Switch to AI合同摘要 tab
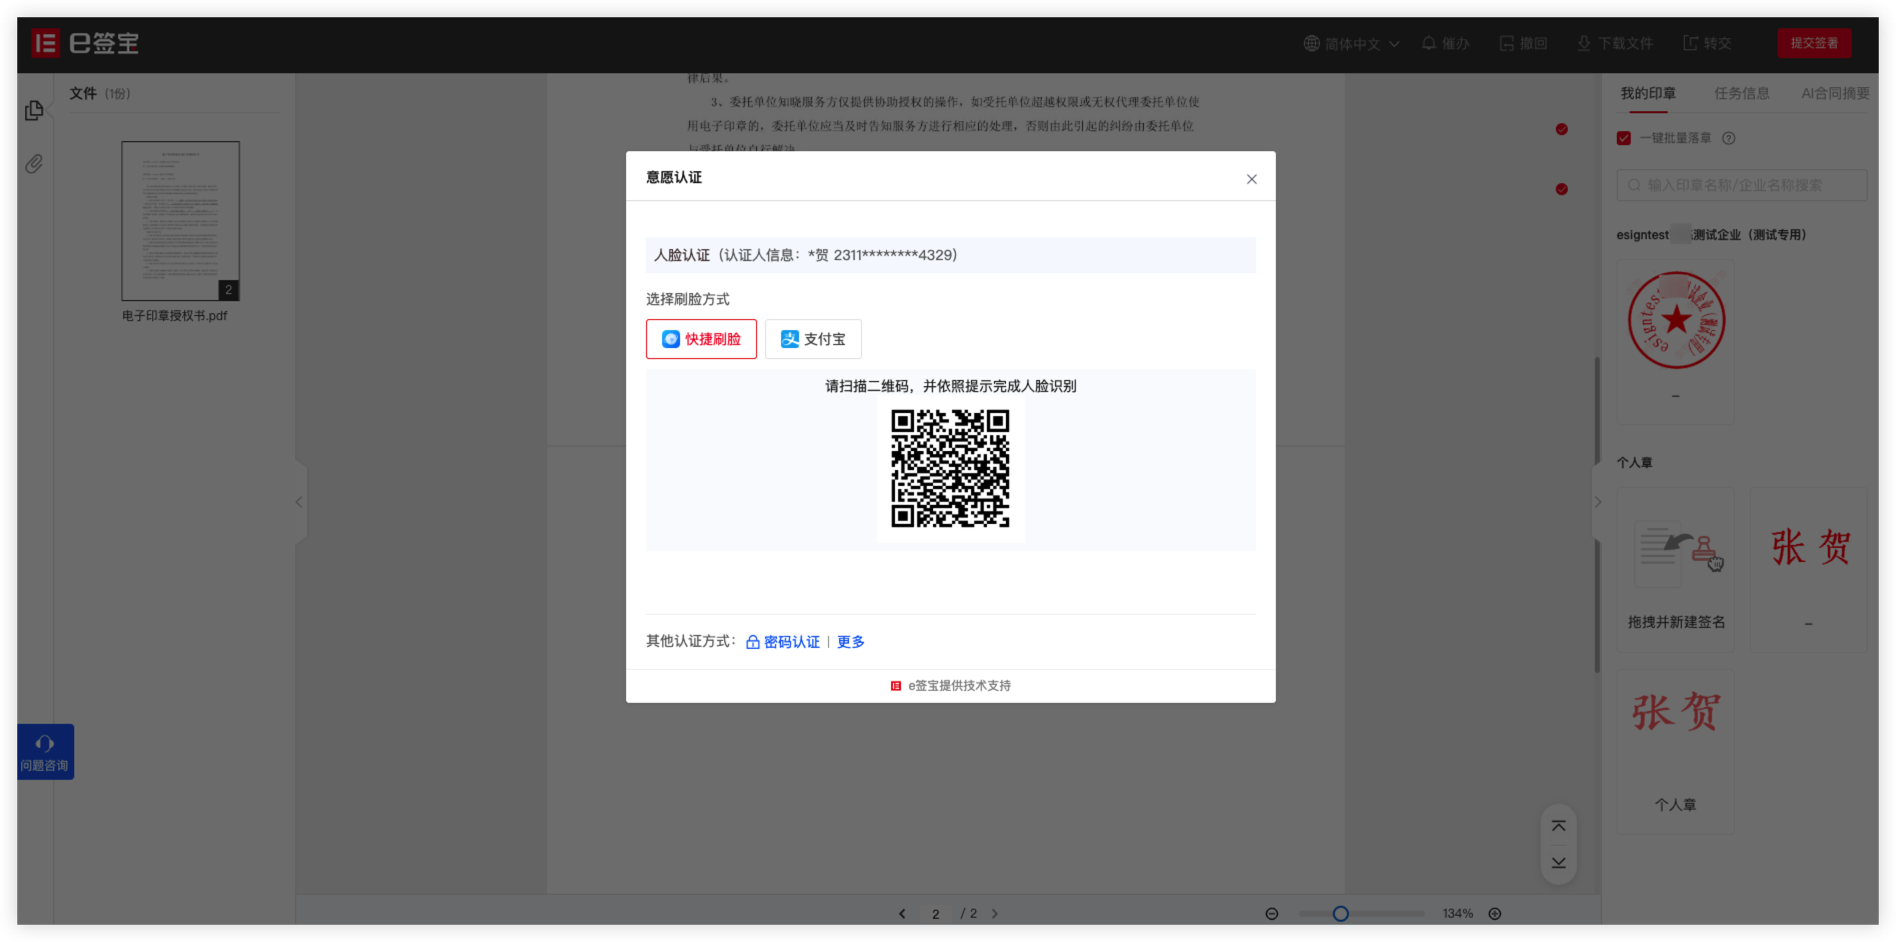The width and height of the screenshot is (1896, 942). pyautogui.click(x=1835, y=93)
